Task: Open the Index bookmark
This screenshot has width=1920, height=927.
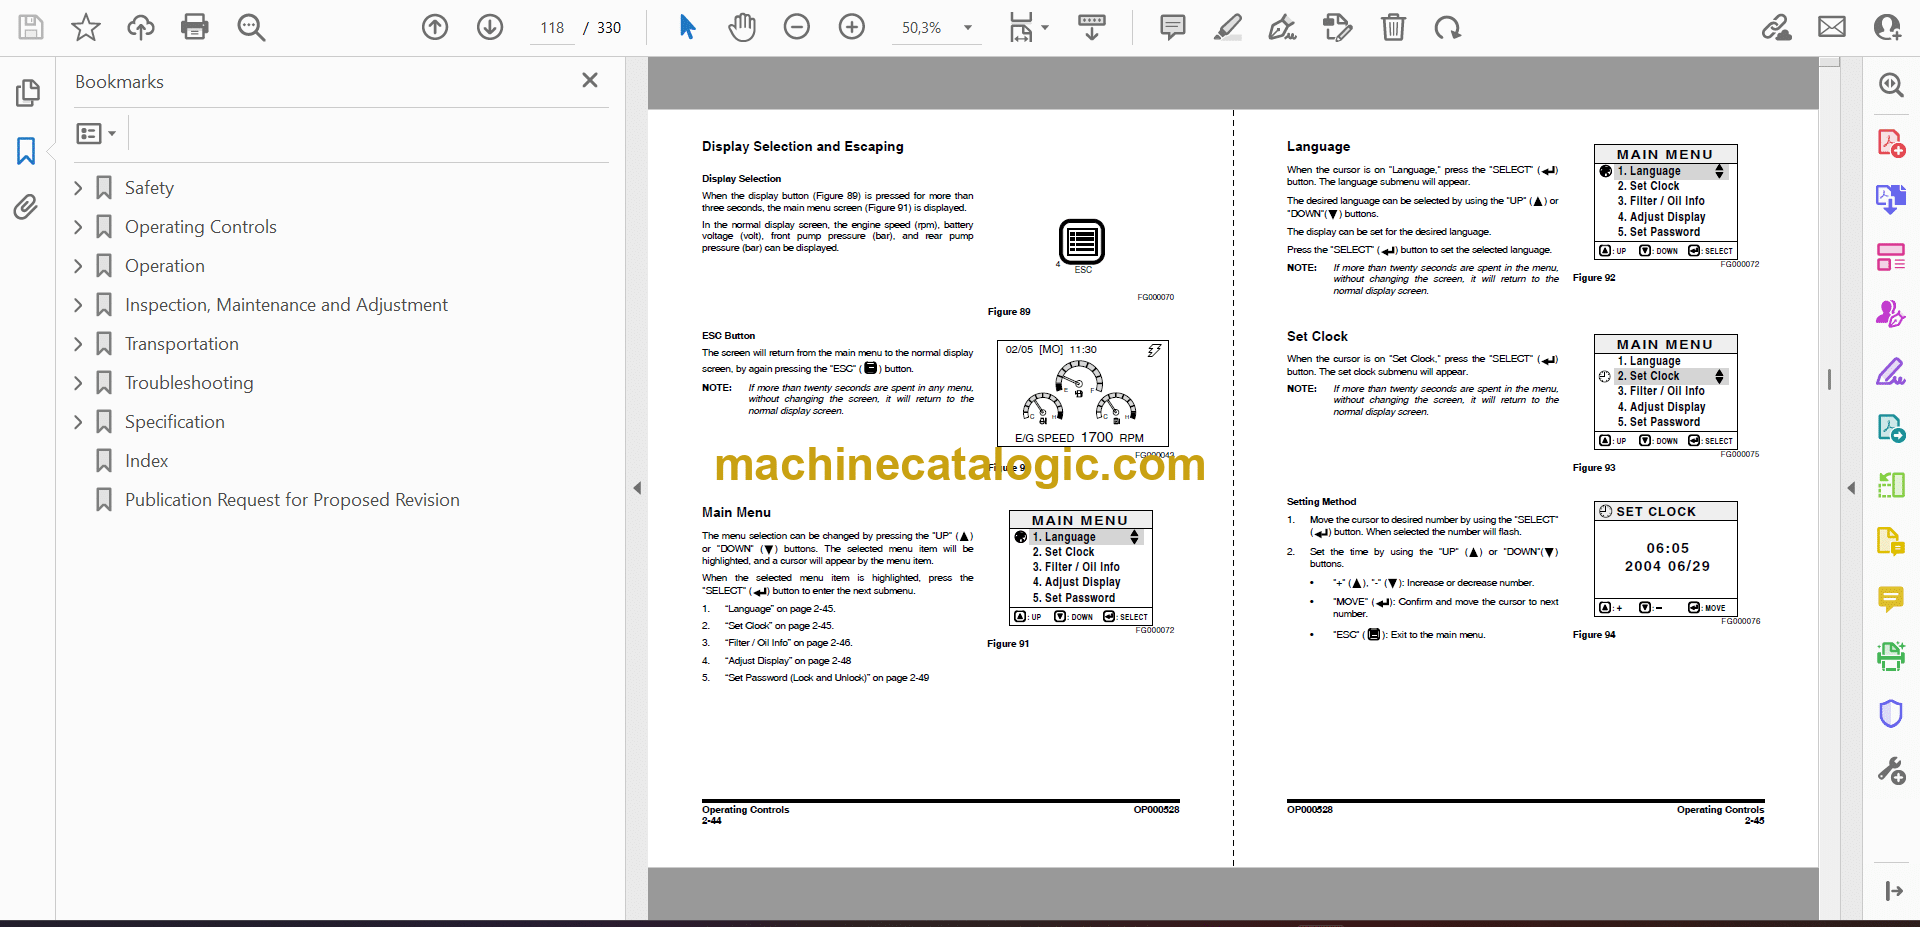Action: click(x=146, y=461)
